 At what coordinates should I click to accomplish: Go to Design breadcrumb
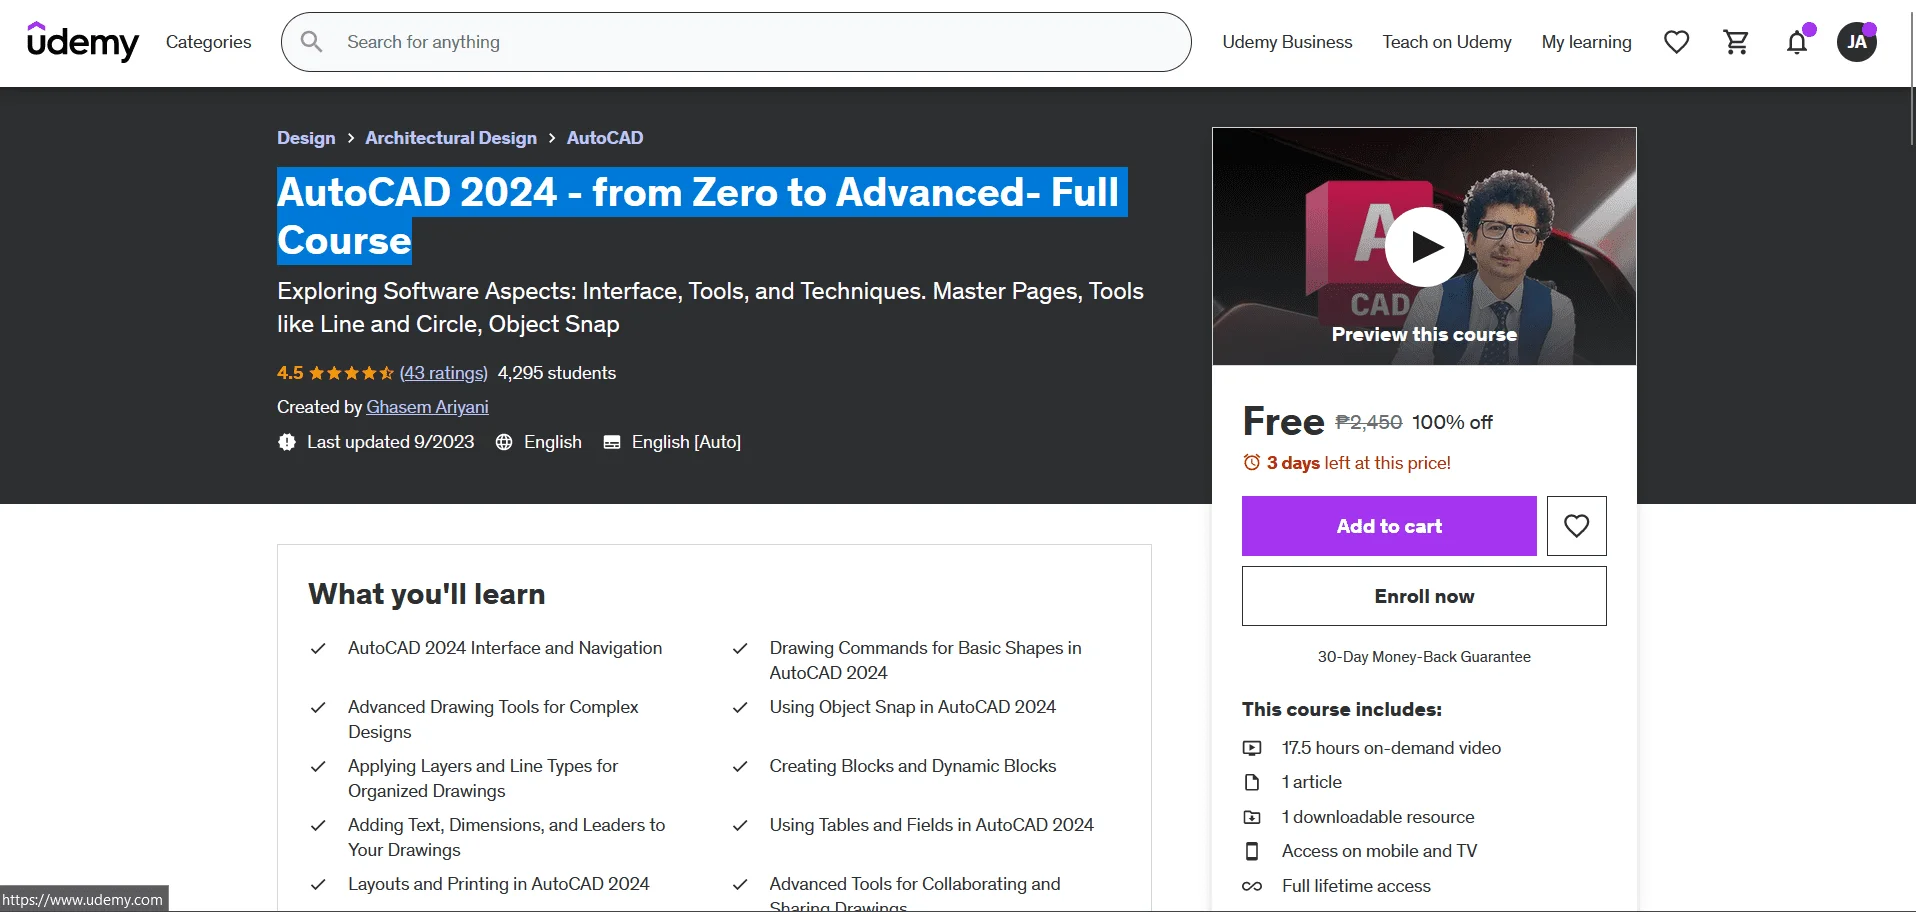pyautogui.click(x=306, y=138)
